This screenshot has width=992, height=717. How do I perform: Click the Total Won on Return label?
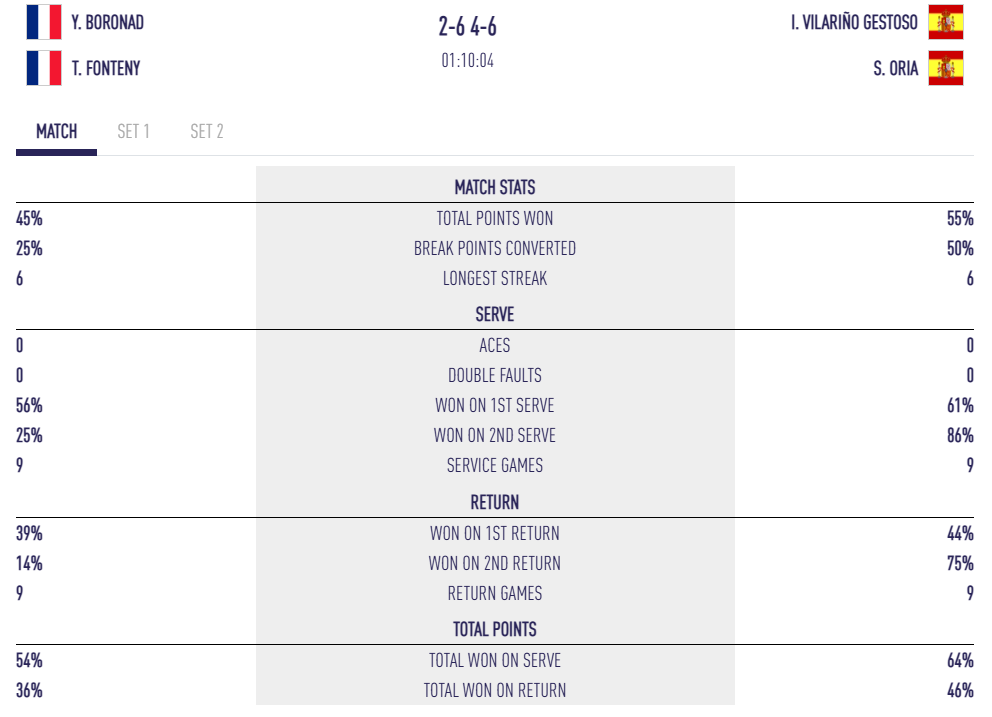[x=495, y=690]
